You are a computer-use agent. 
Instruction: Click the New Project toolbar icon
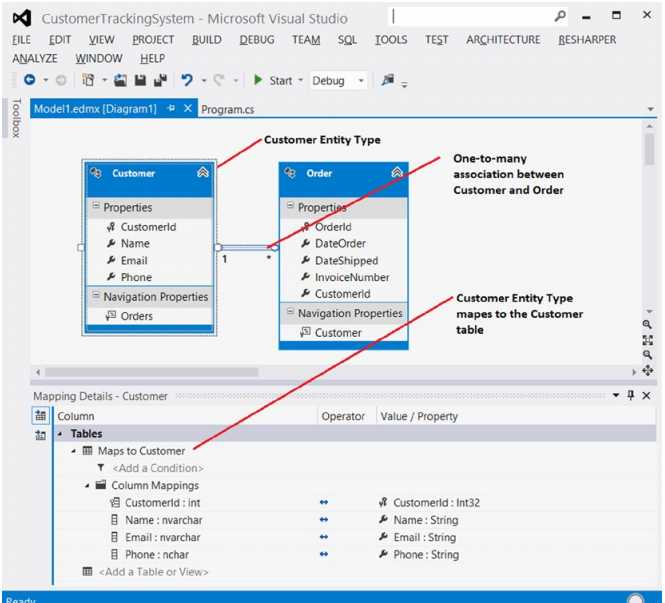tap(88, 80)
